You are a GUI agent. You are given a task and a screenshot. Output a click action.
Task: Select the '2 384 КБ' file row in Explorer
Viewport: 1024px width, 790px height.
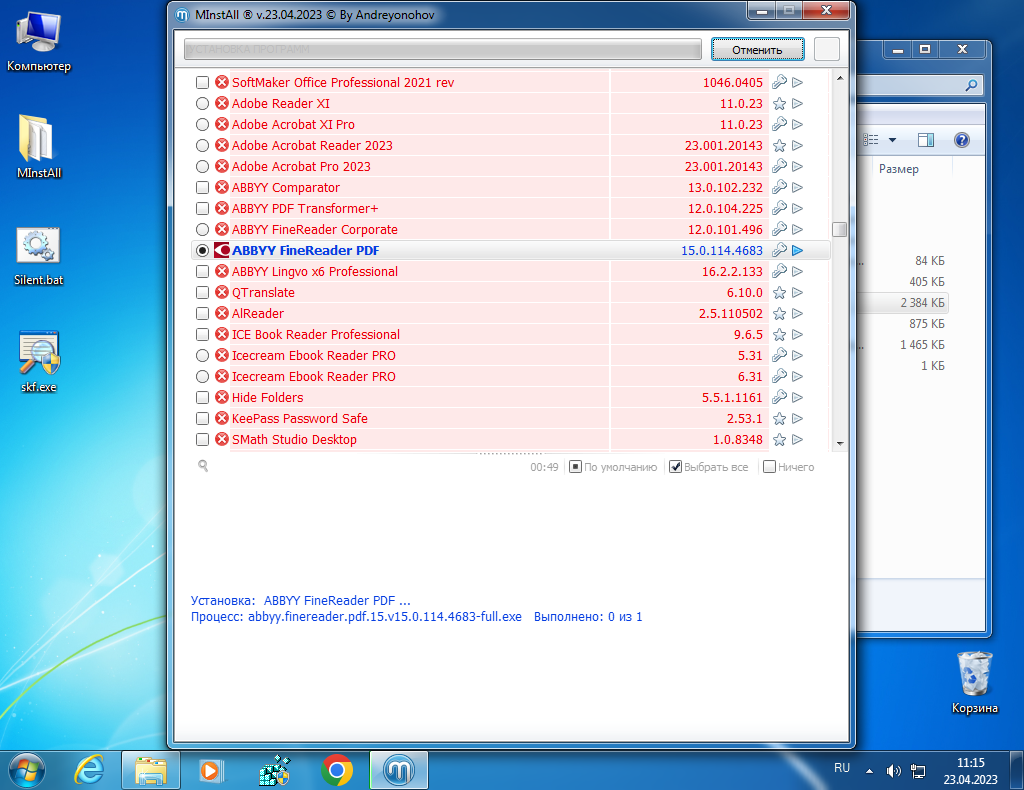tap(903, 302)
